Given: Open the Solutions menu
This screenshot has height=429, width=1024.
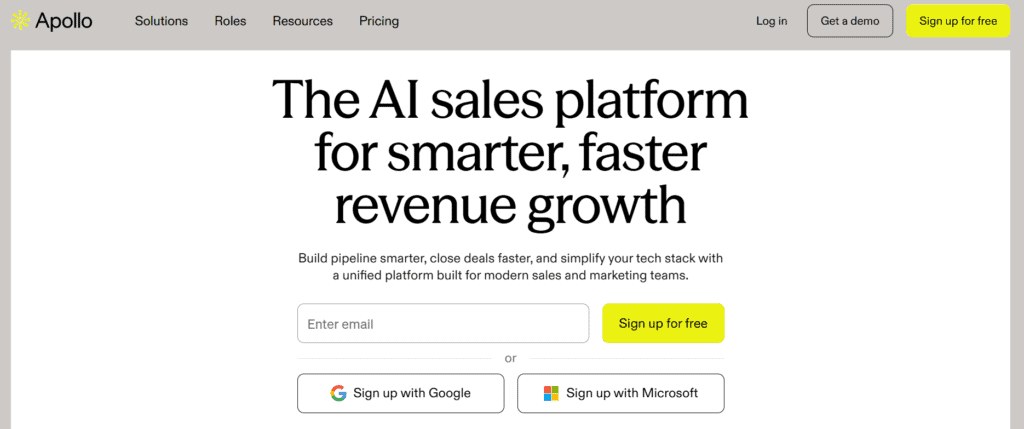Looking at the screenshot, I should 160,21.
